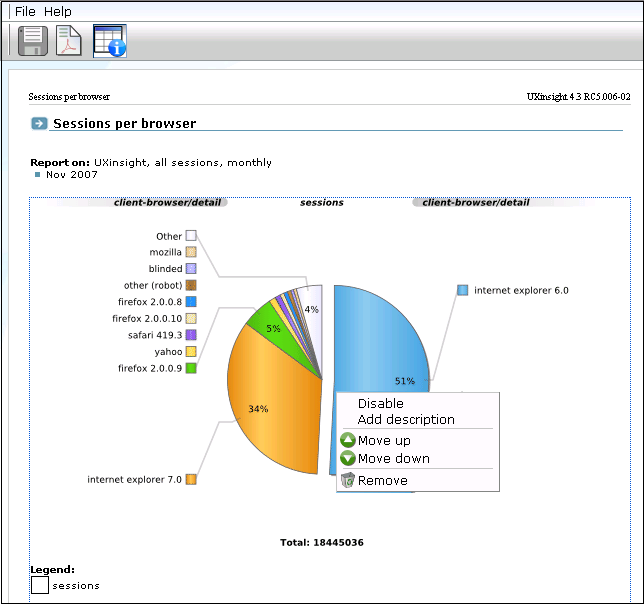
Task: Click the 'Legend:' label
Action: [x=53, y=570]
